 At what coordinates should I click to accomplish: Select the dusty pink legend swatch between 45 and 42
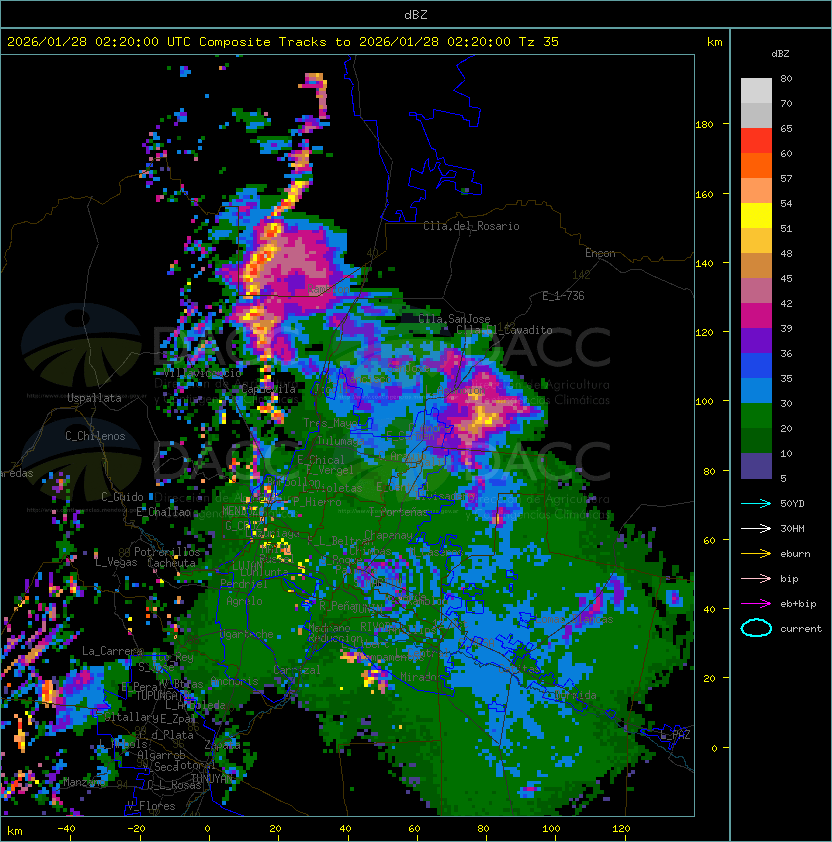tap(756, 291)
